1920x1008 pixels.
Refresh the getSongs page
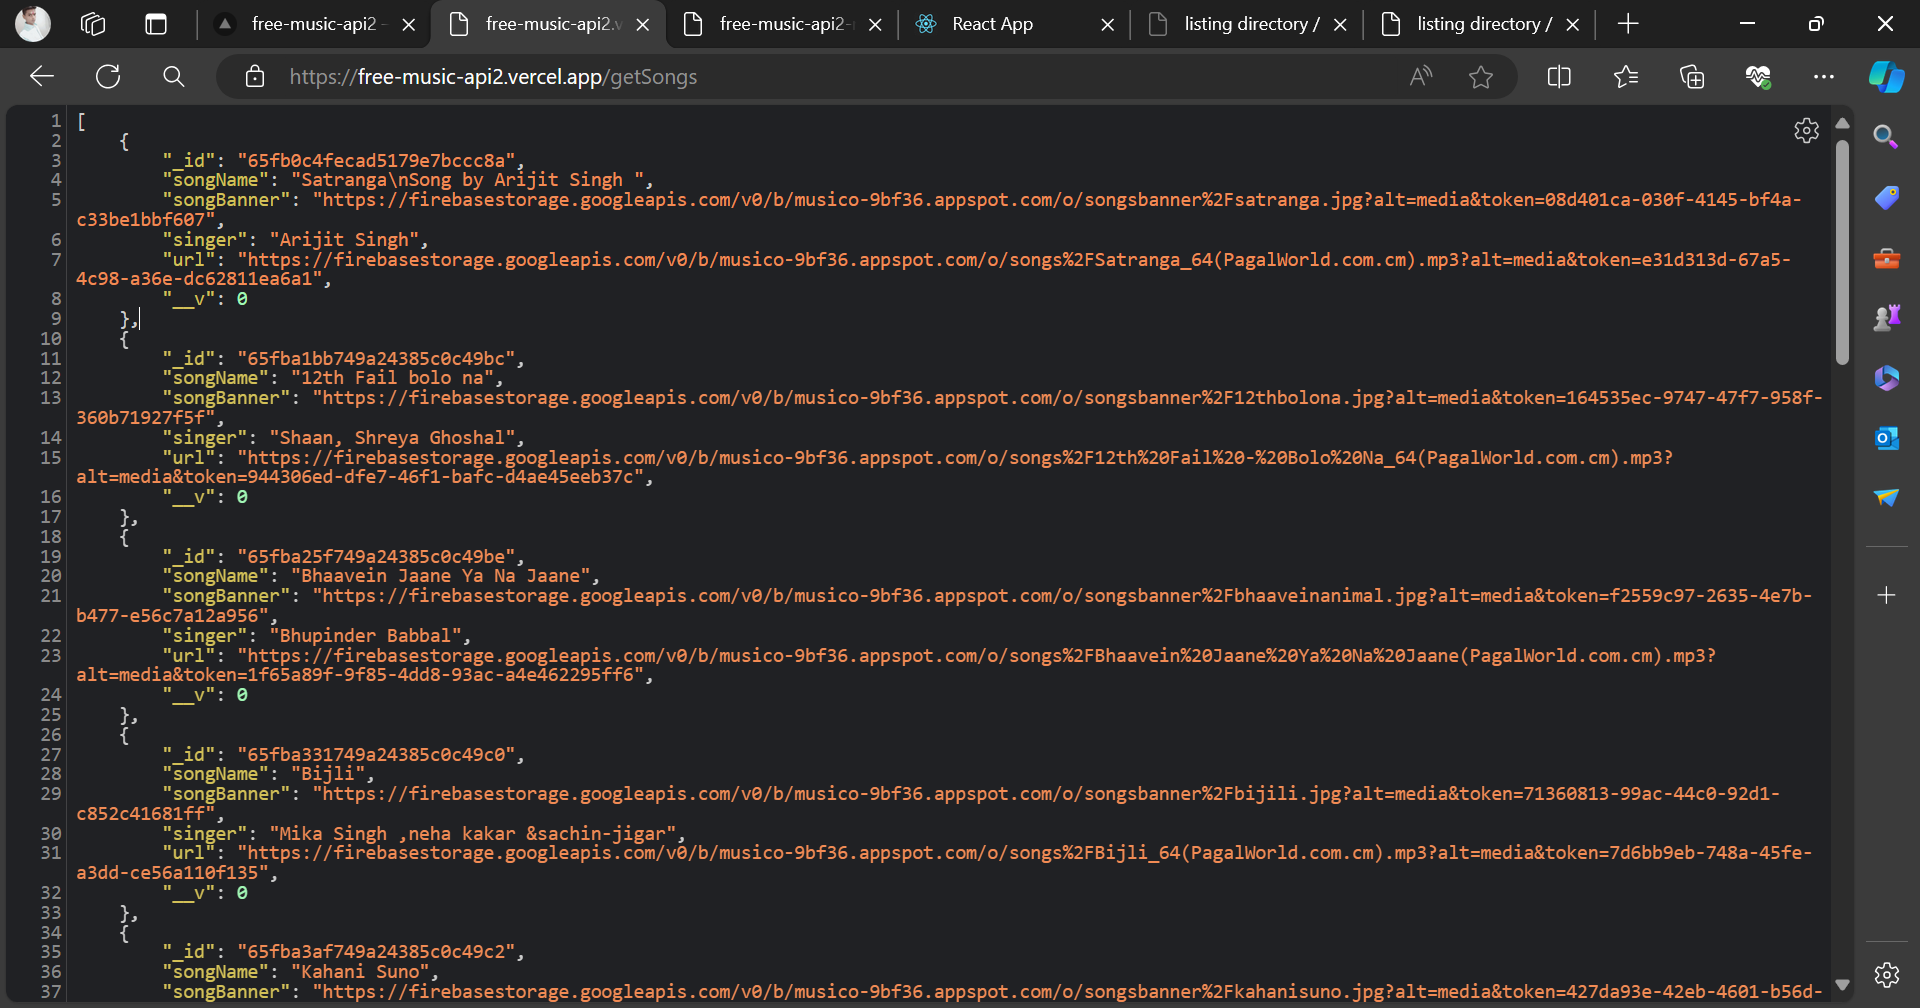pos(108,77)
